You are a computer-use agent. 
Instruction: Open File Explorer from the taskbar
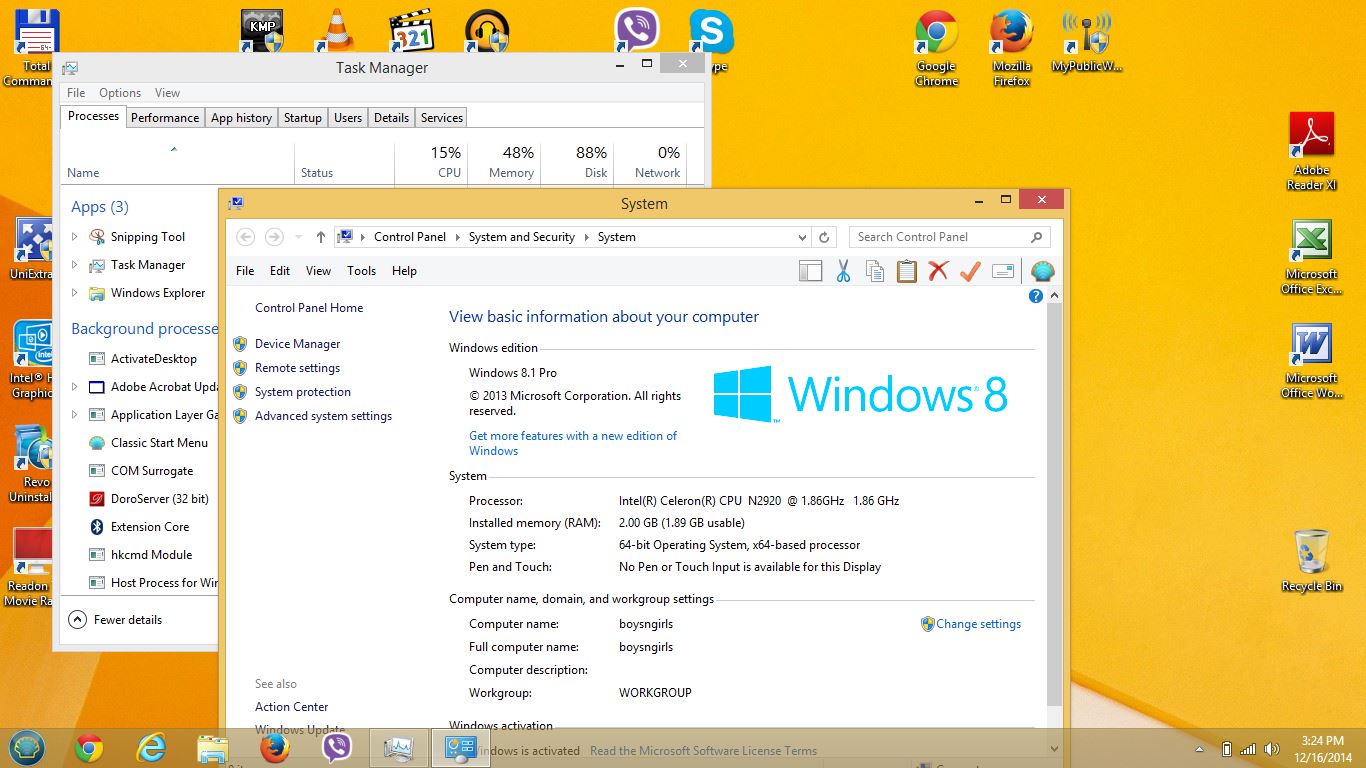point(213,748)
